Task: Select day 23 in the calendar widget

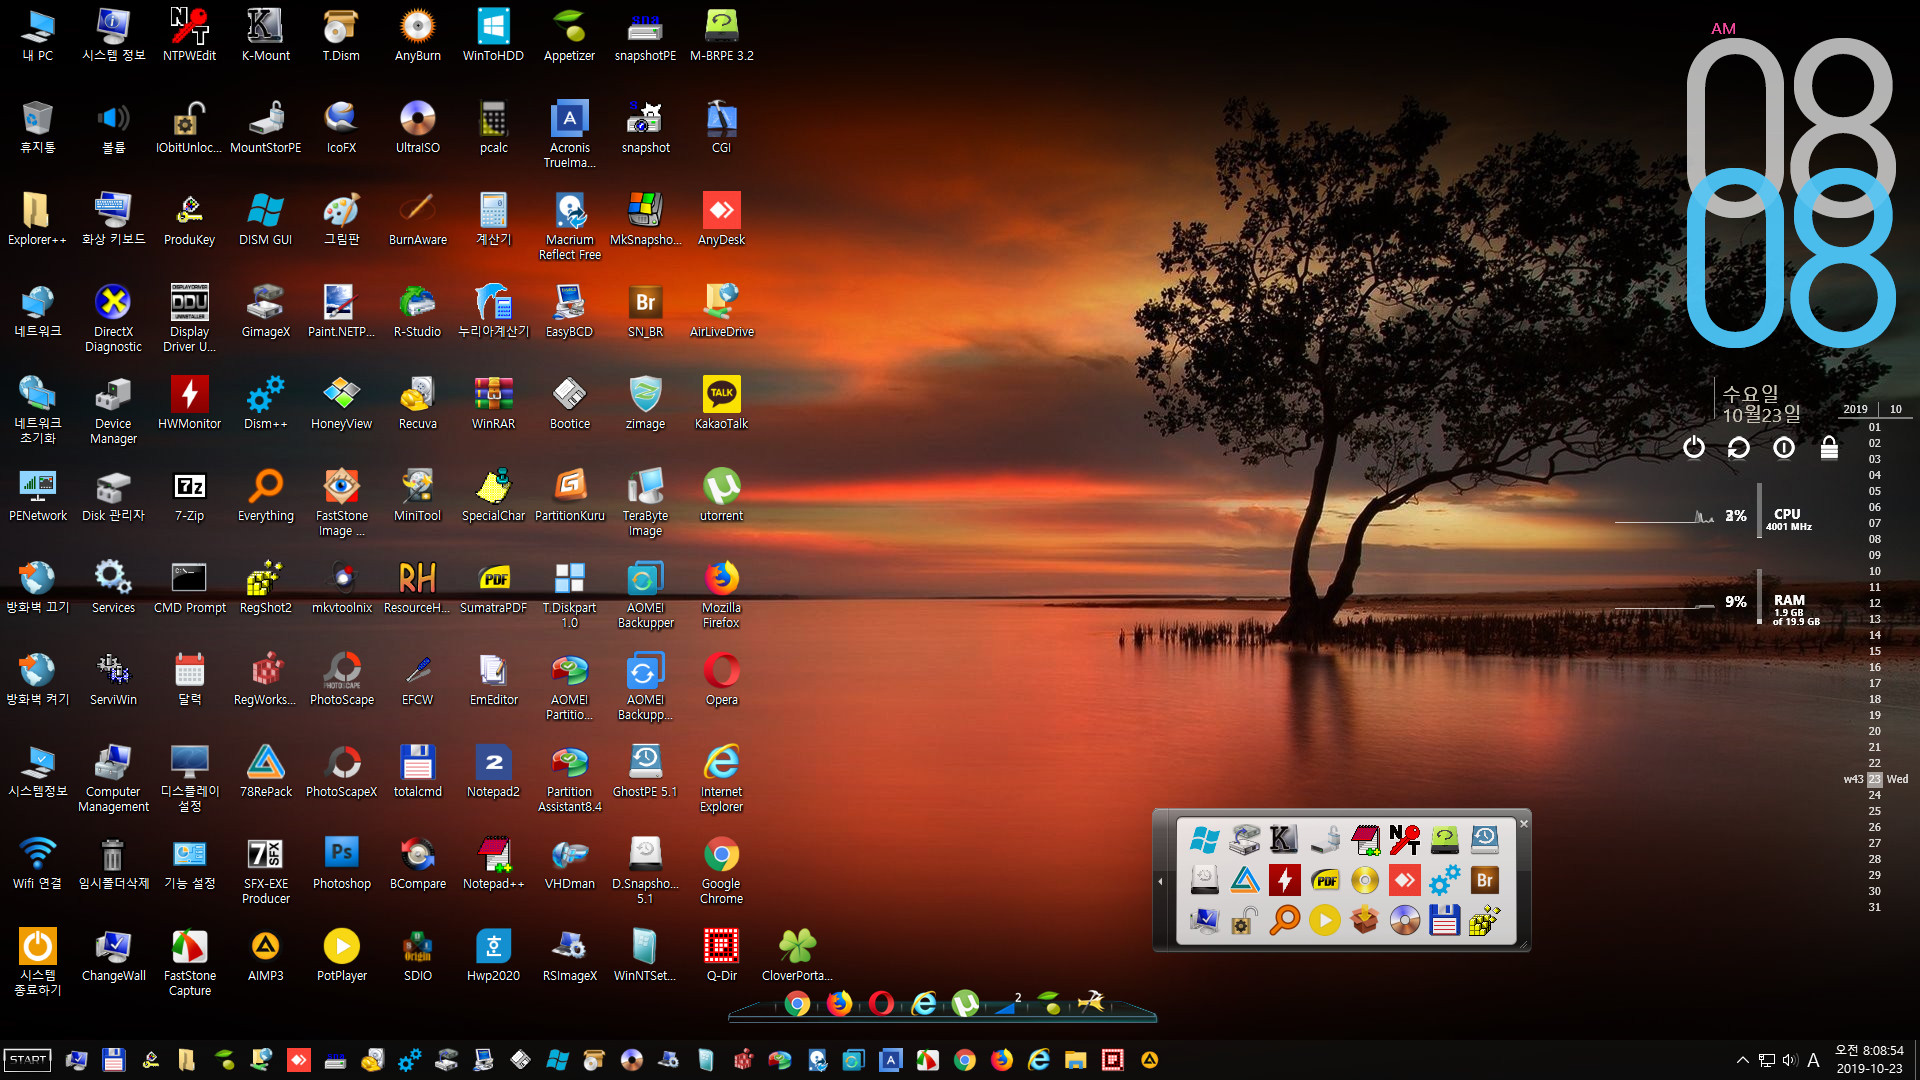Action: (x=1874, y=779)
